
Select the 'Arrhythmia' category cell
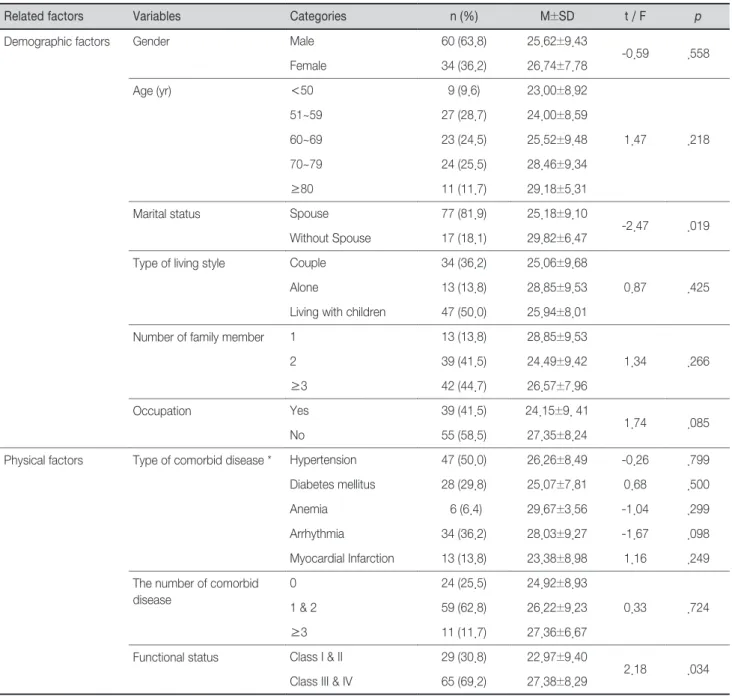pyautogui.click(x=317, y=534)
